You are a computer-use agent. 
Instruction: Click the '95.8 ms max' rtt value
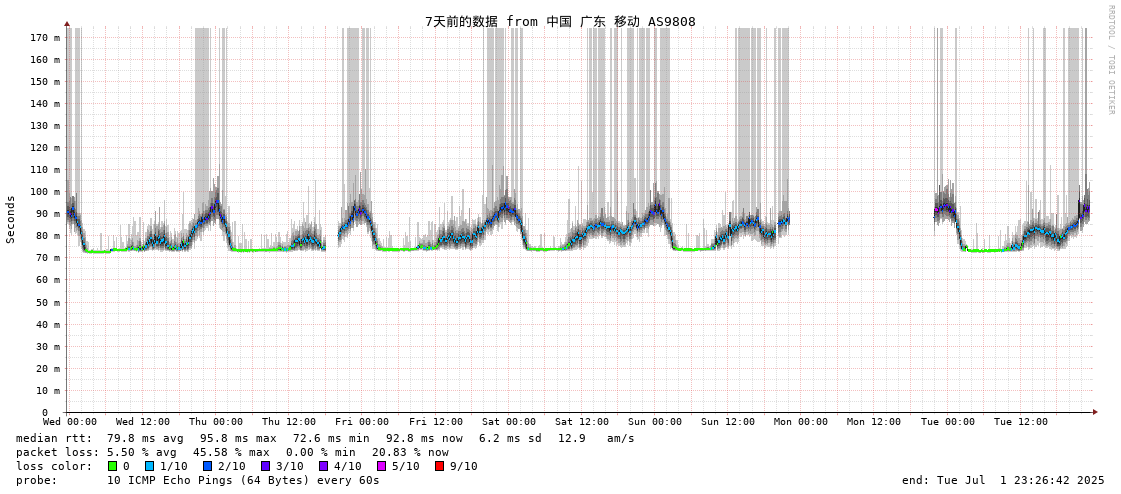(238, 438)
